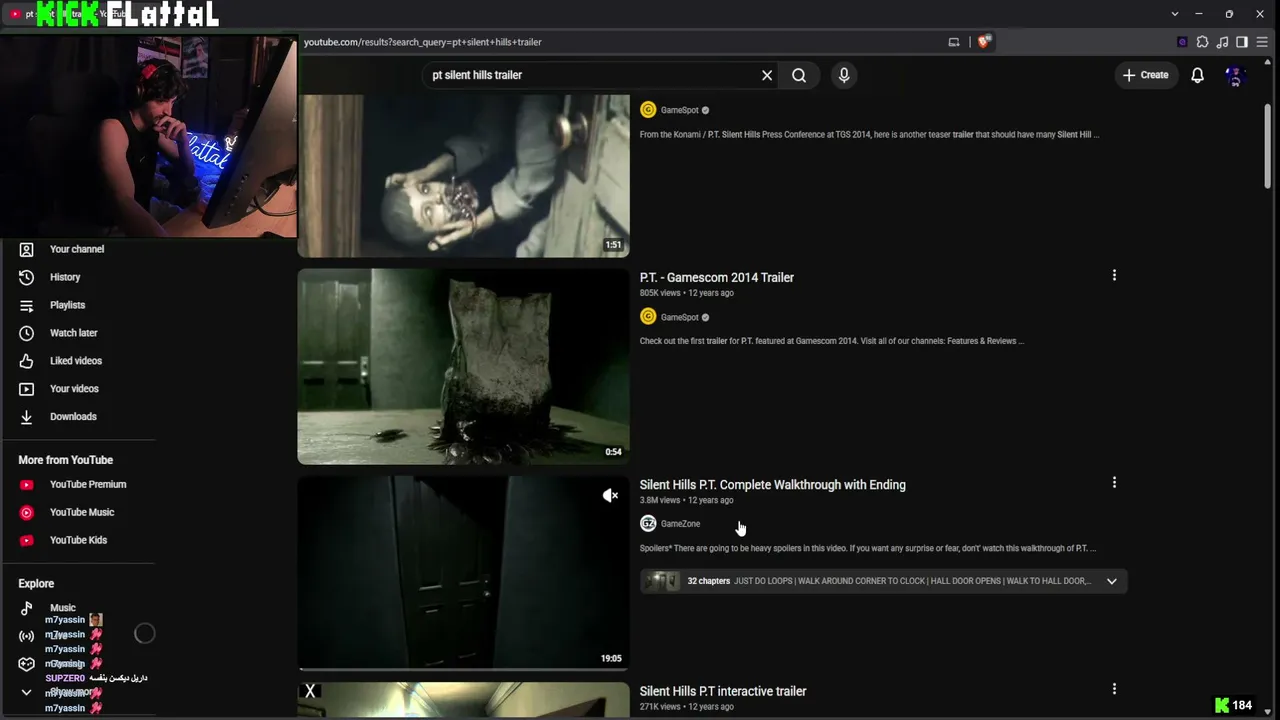Open the YouTube notifications bell
1280x720 pixels.
[x=1197, y=75]
